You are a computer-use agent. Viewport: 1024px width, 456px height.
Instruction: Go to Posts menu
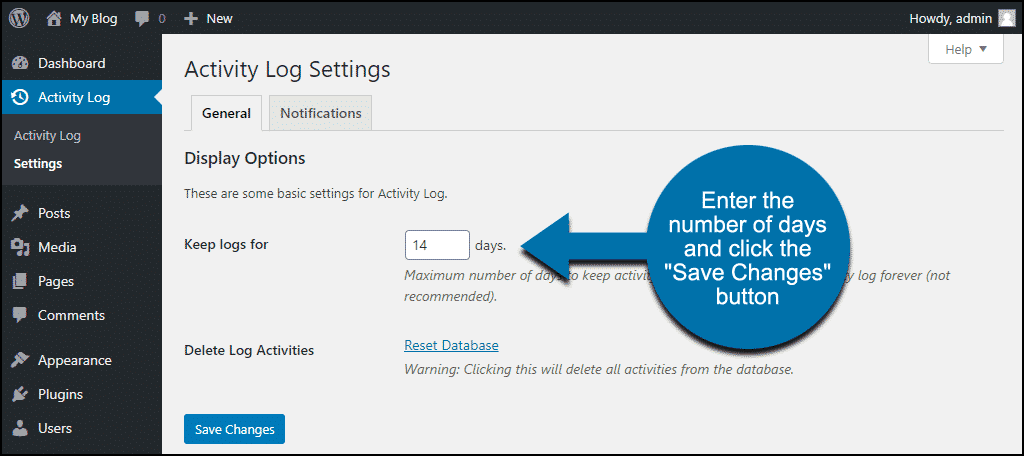pos(81,213)
